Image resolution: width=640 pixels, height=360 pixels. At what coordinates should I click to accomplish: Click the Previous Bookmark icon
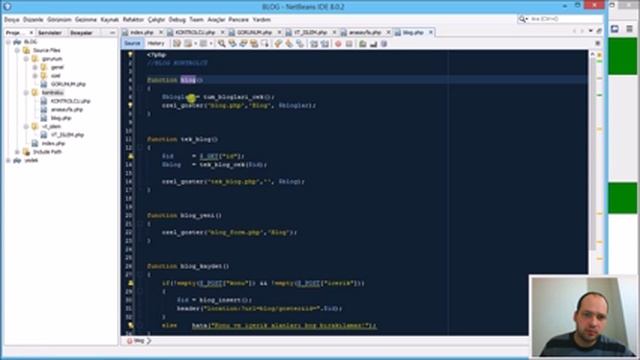coord(278,43)
